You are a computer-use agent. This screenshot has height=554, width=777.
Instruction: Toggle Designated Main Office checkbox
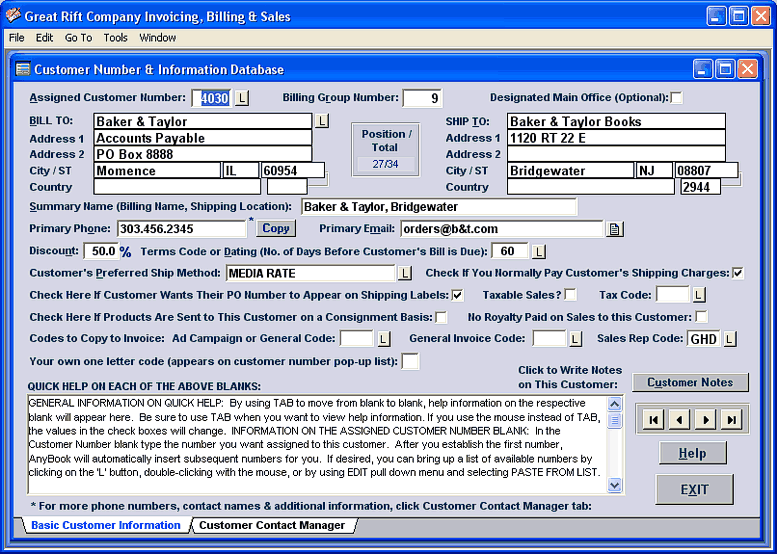pyautogui.click(x=676, y=98)
